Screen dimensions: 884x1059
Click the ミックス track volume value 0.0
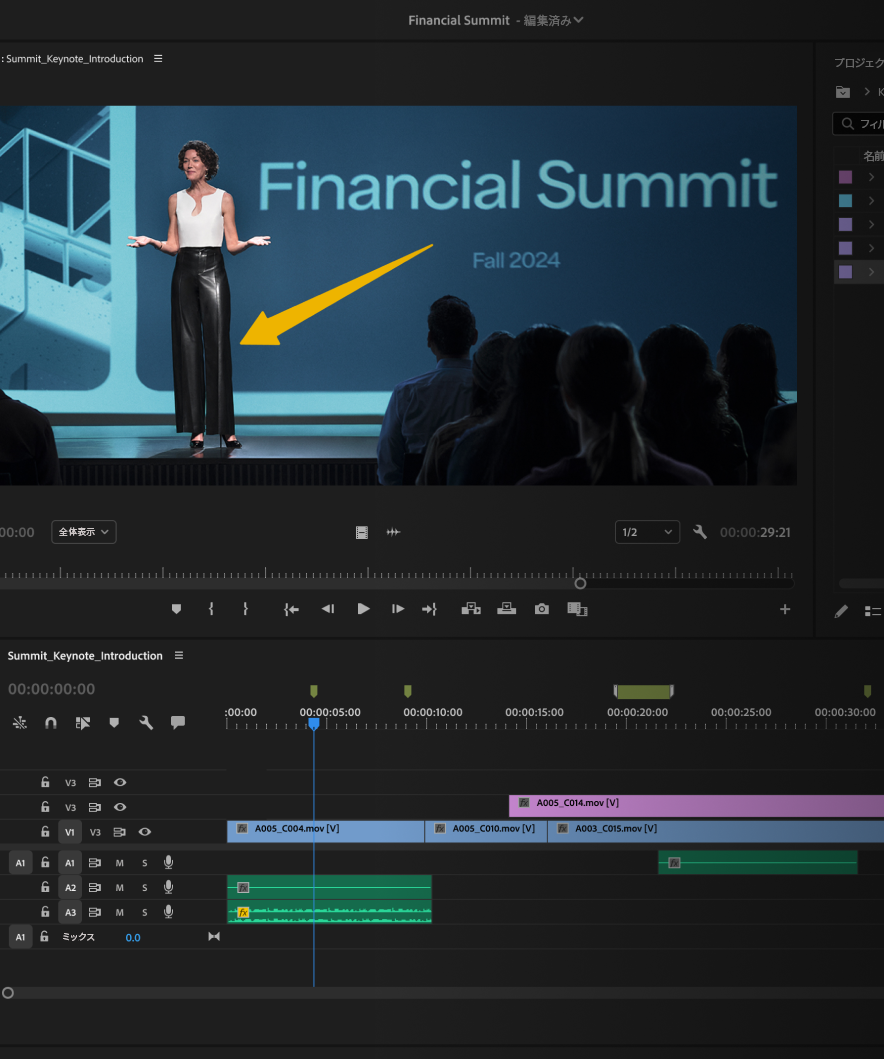click(x=133, y=937)
